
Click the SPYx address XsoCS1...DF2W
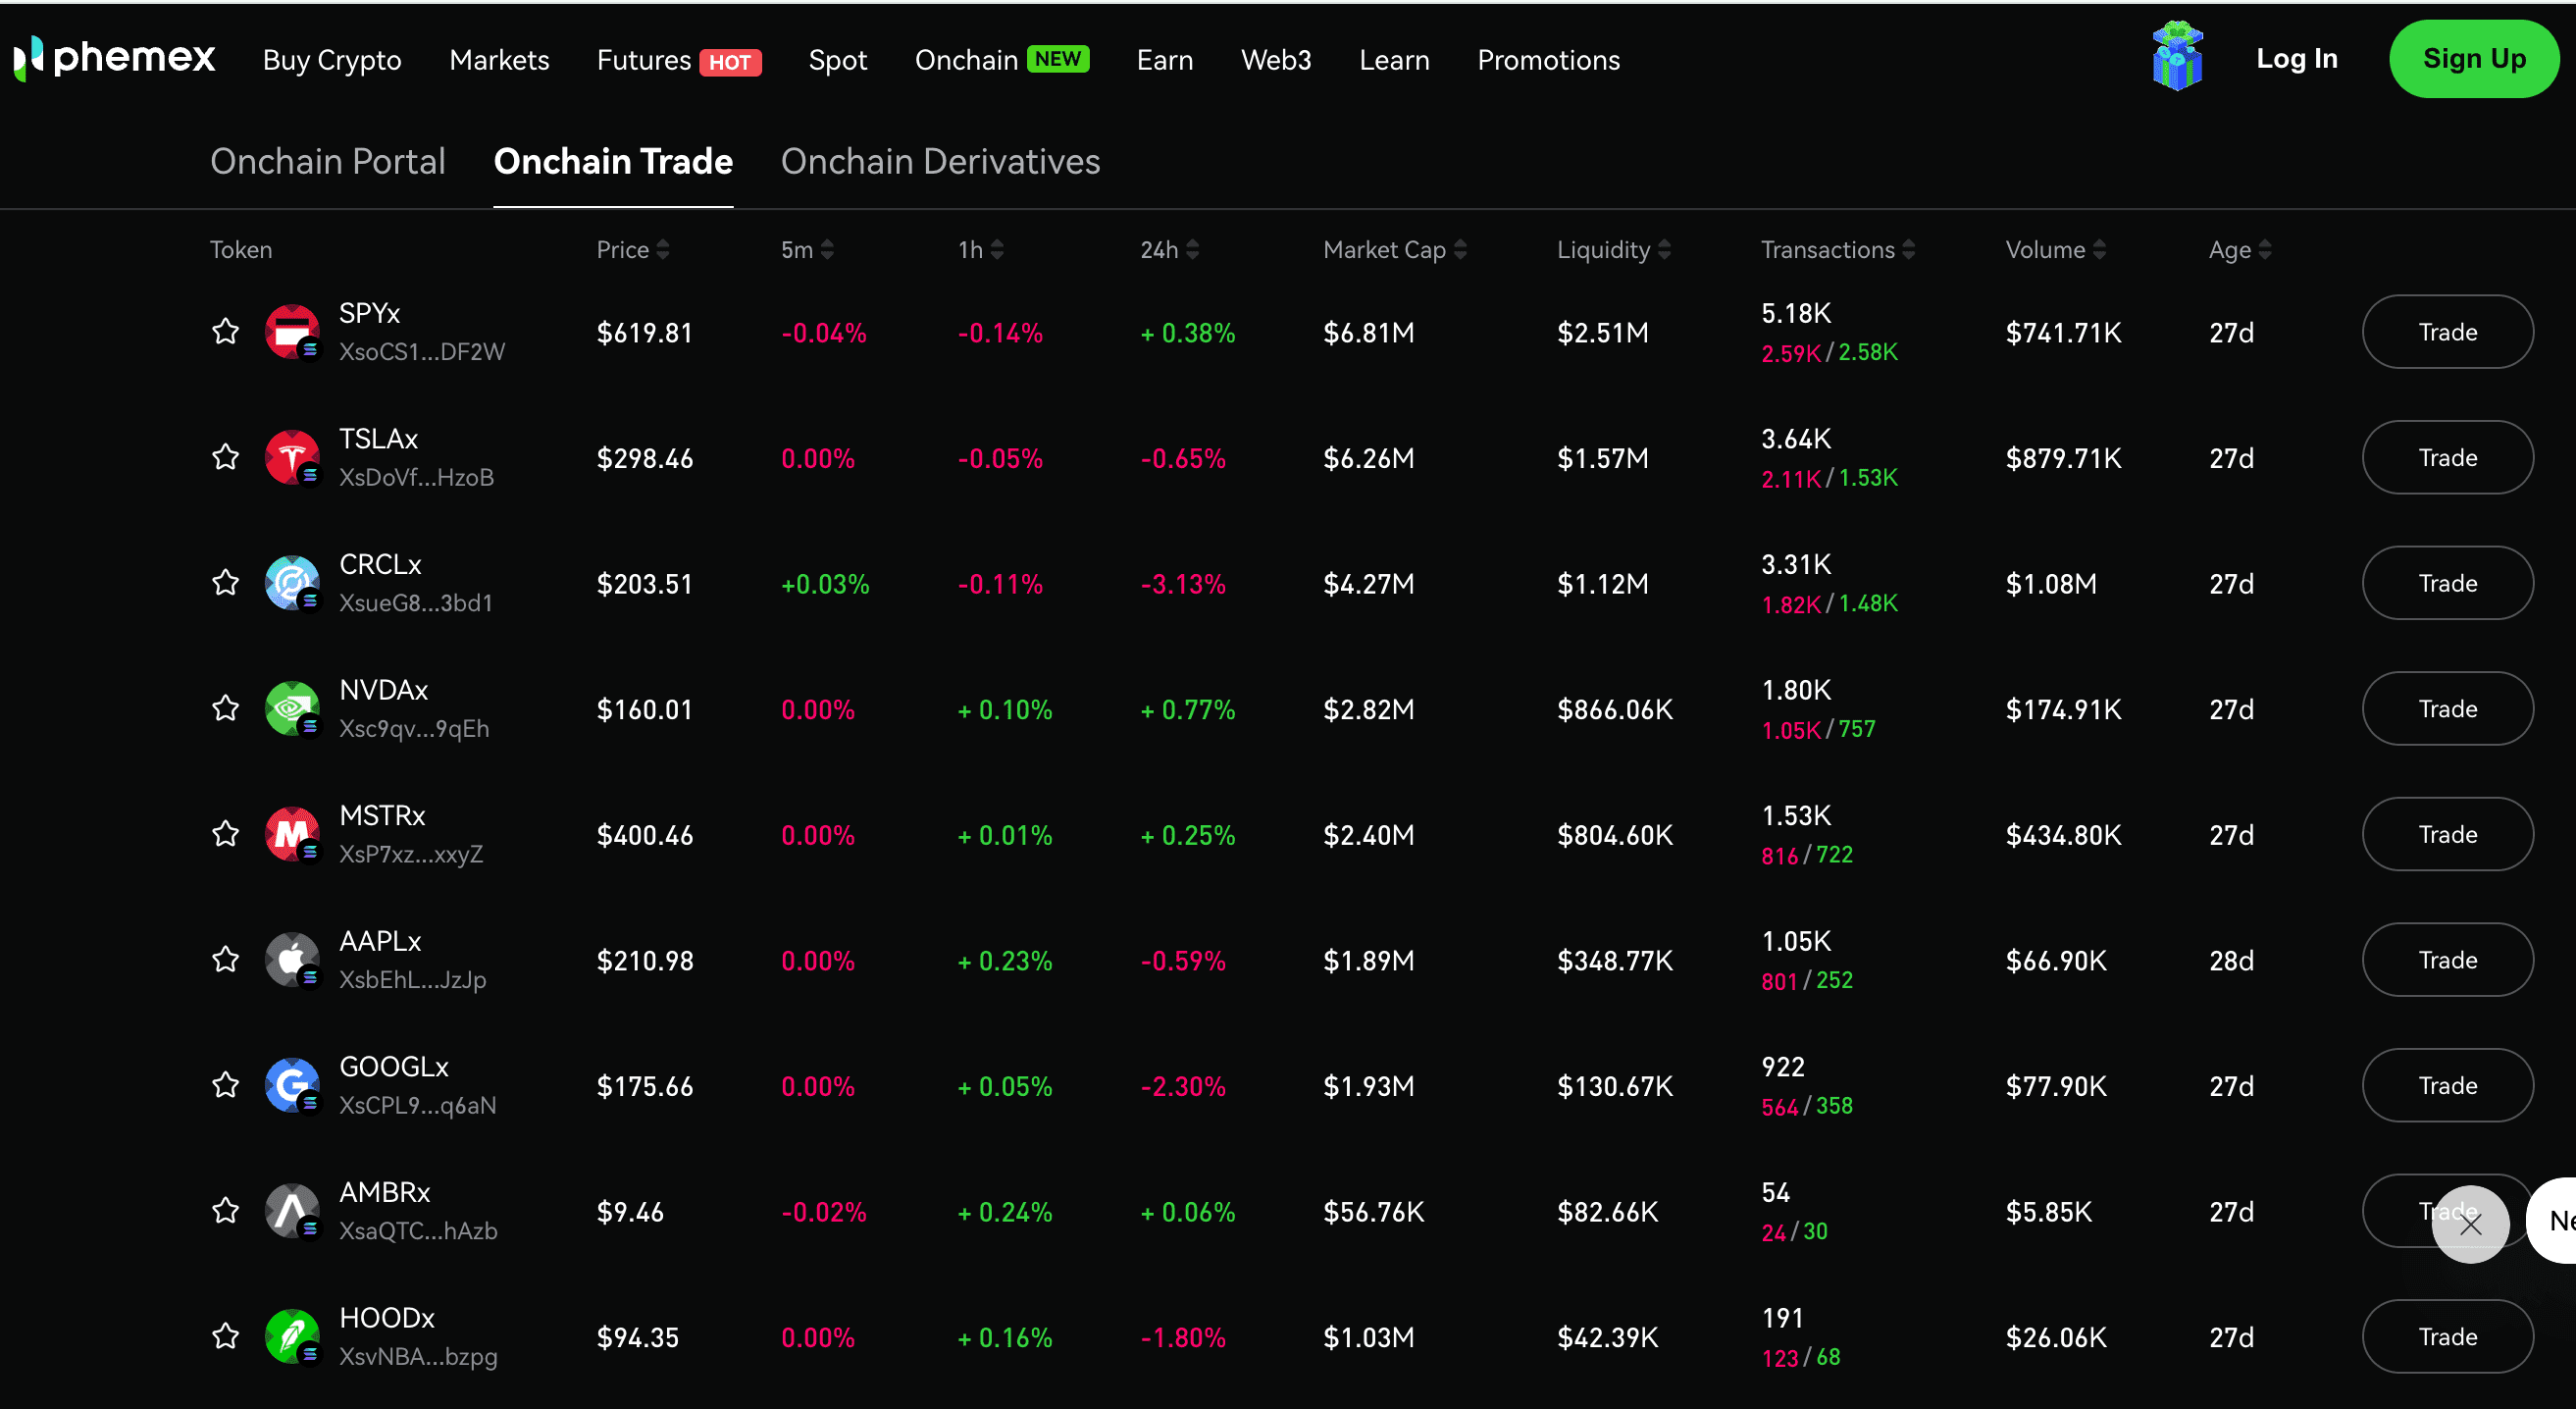click(x=422, y=352)
